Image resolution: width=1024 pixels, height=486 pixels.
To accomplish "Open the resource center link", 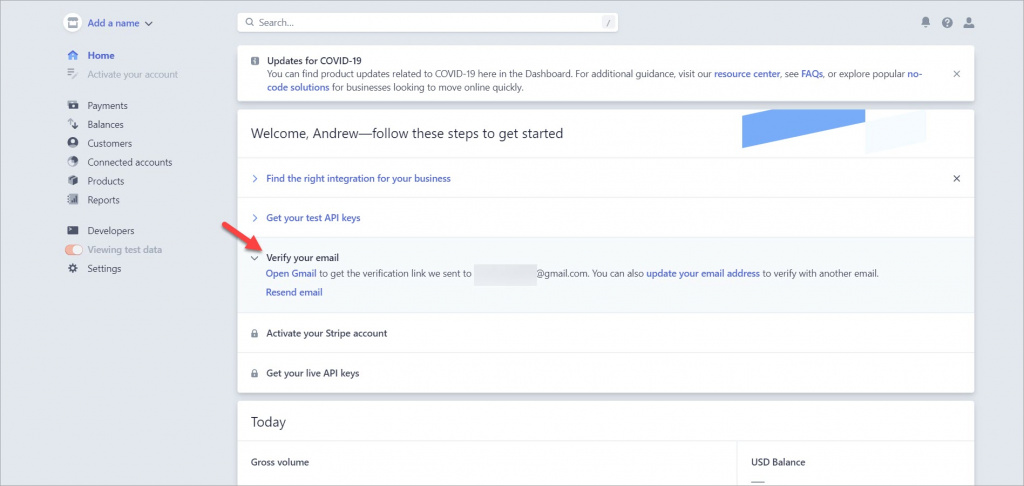I will click(x=747, y=74).
